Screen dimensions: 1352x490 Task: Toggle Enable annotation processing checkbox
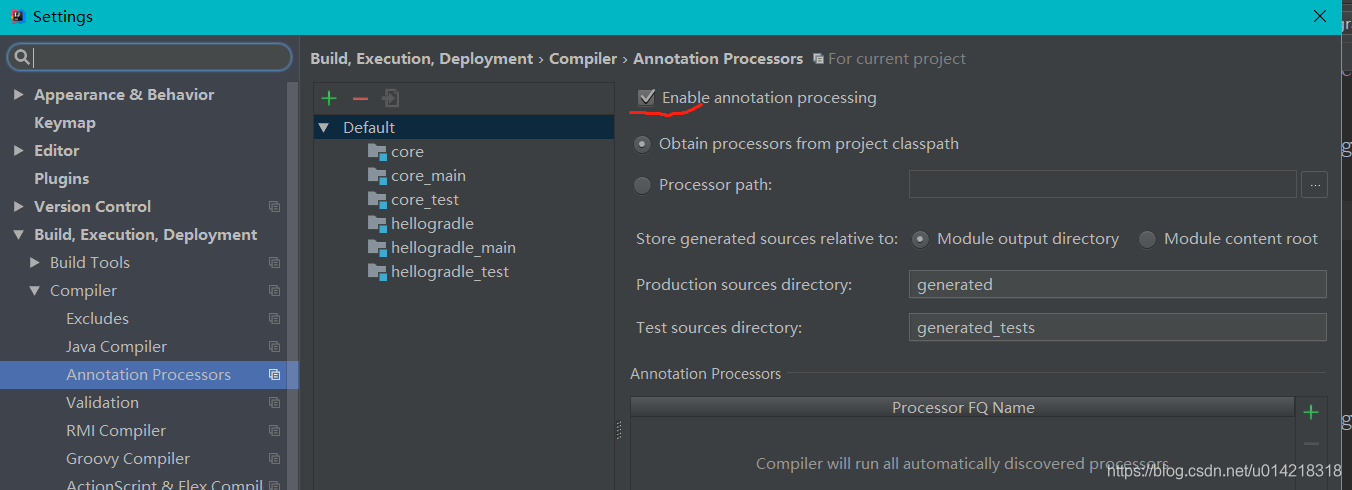click(x=647, y=97)
